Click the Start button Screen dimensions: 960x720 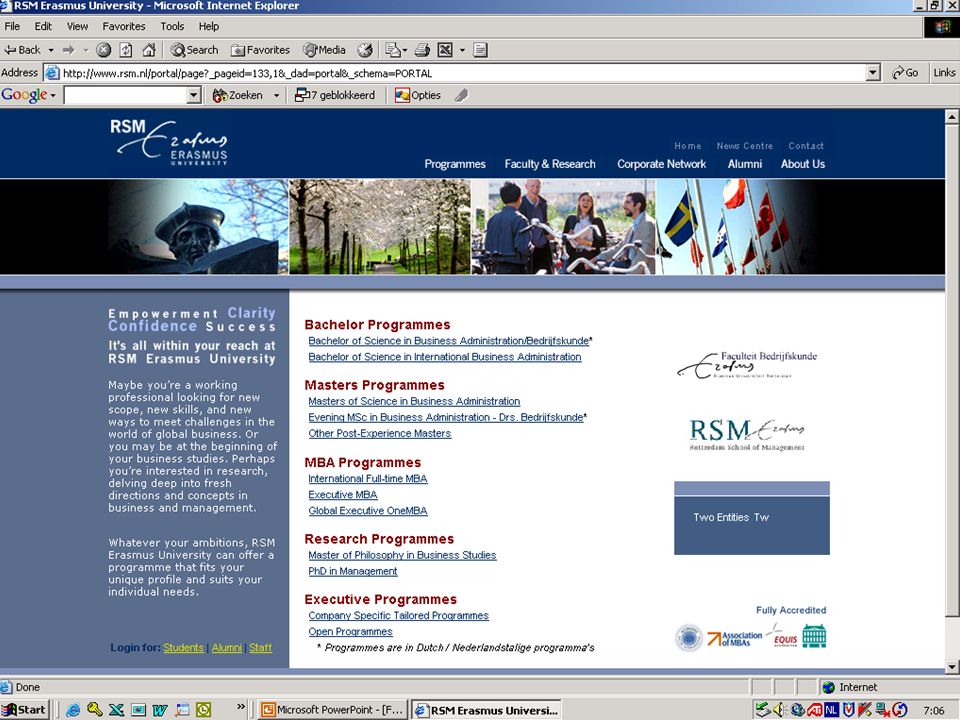[x=24, y=710]
